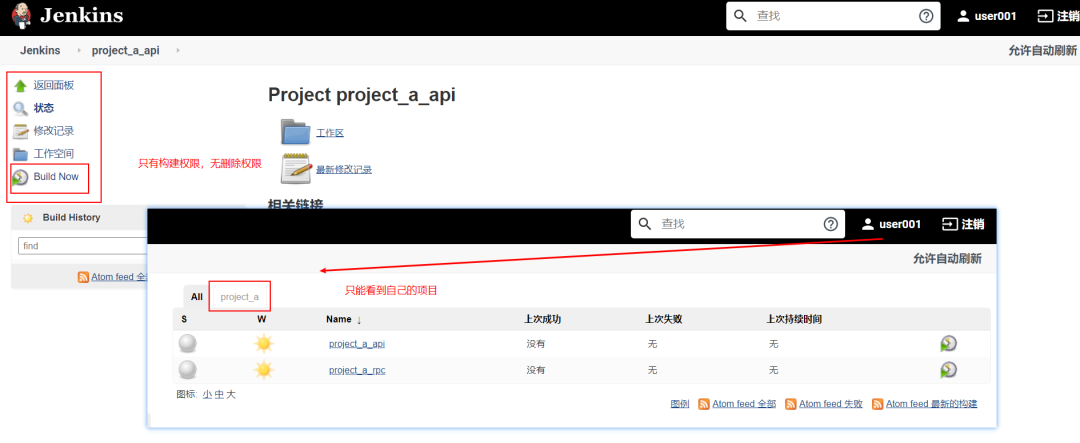1080x443 pixels.
Task: Trigger Build Now link
Action: click(56, 176)
